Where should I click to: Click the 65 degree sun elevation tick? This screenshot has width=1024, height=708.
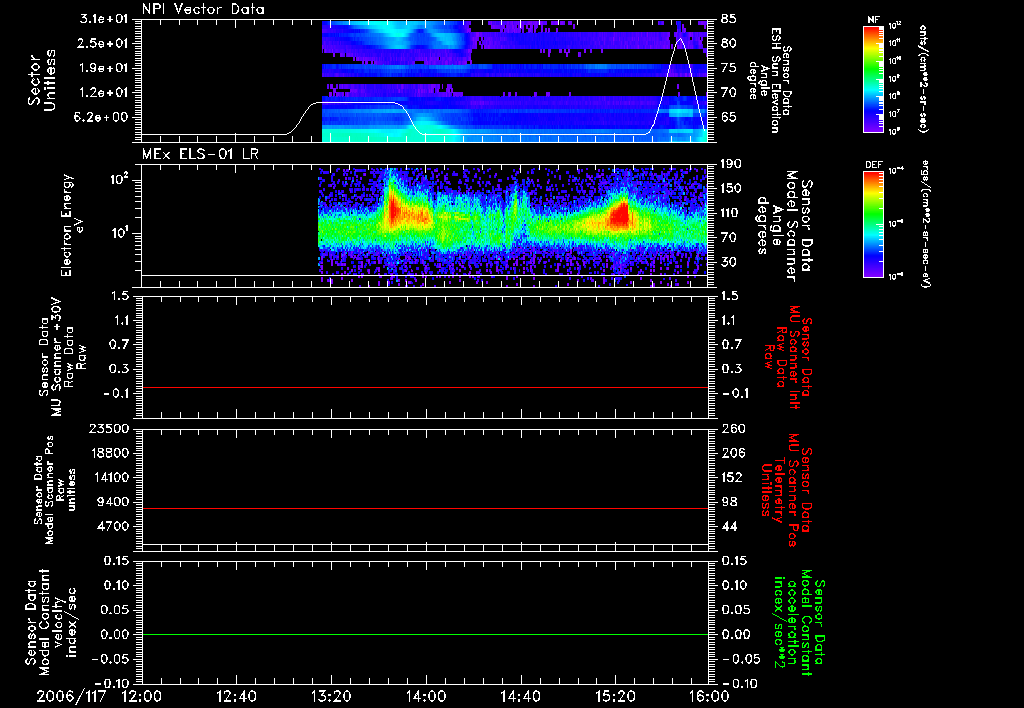click(729, 118)
